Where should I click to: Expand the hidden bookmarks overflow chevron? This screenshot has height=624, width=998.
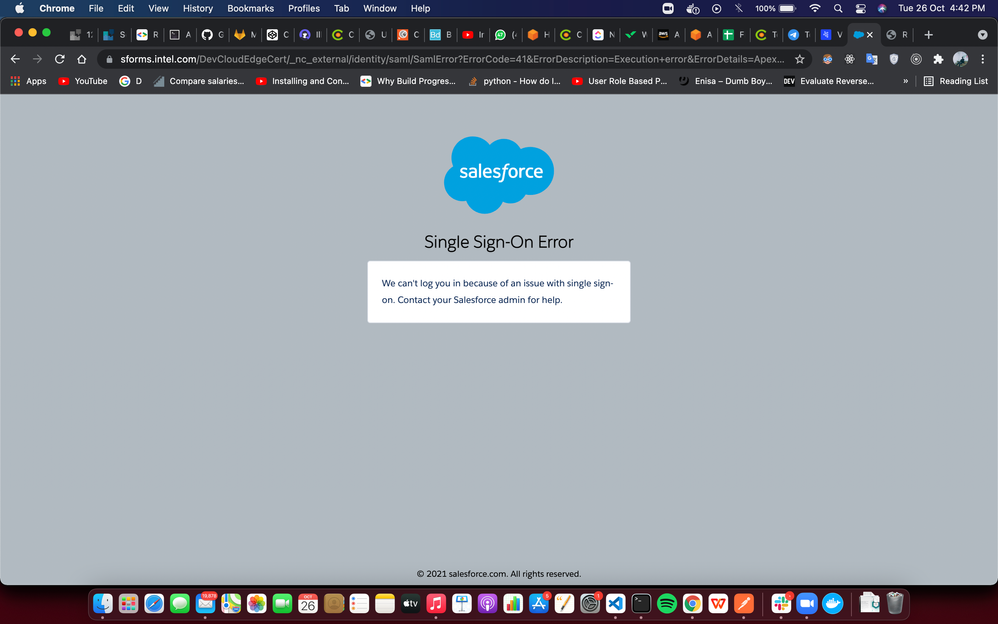coord(906,81)
